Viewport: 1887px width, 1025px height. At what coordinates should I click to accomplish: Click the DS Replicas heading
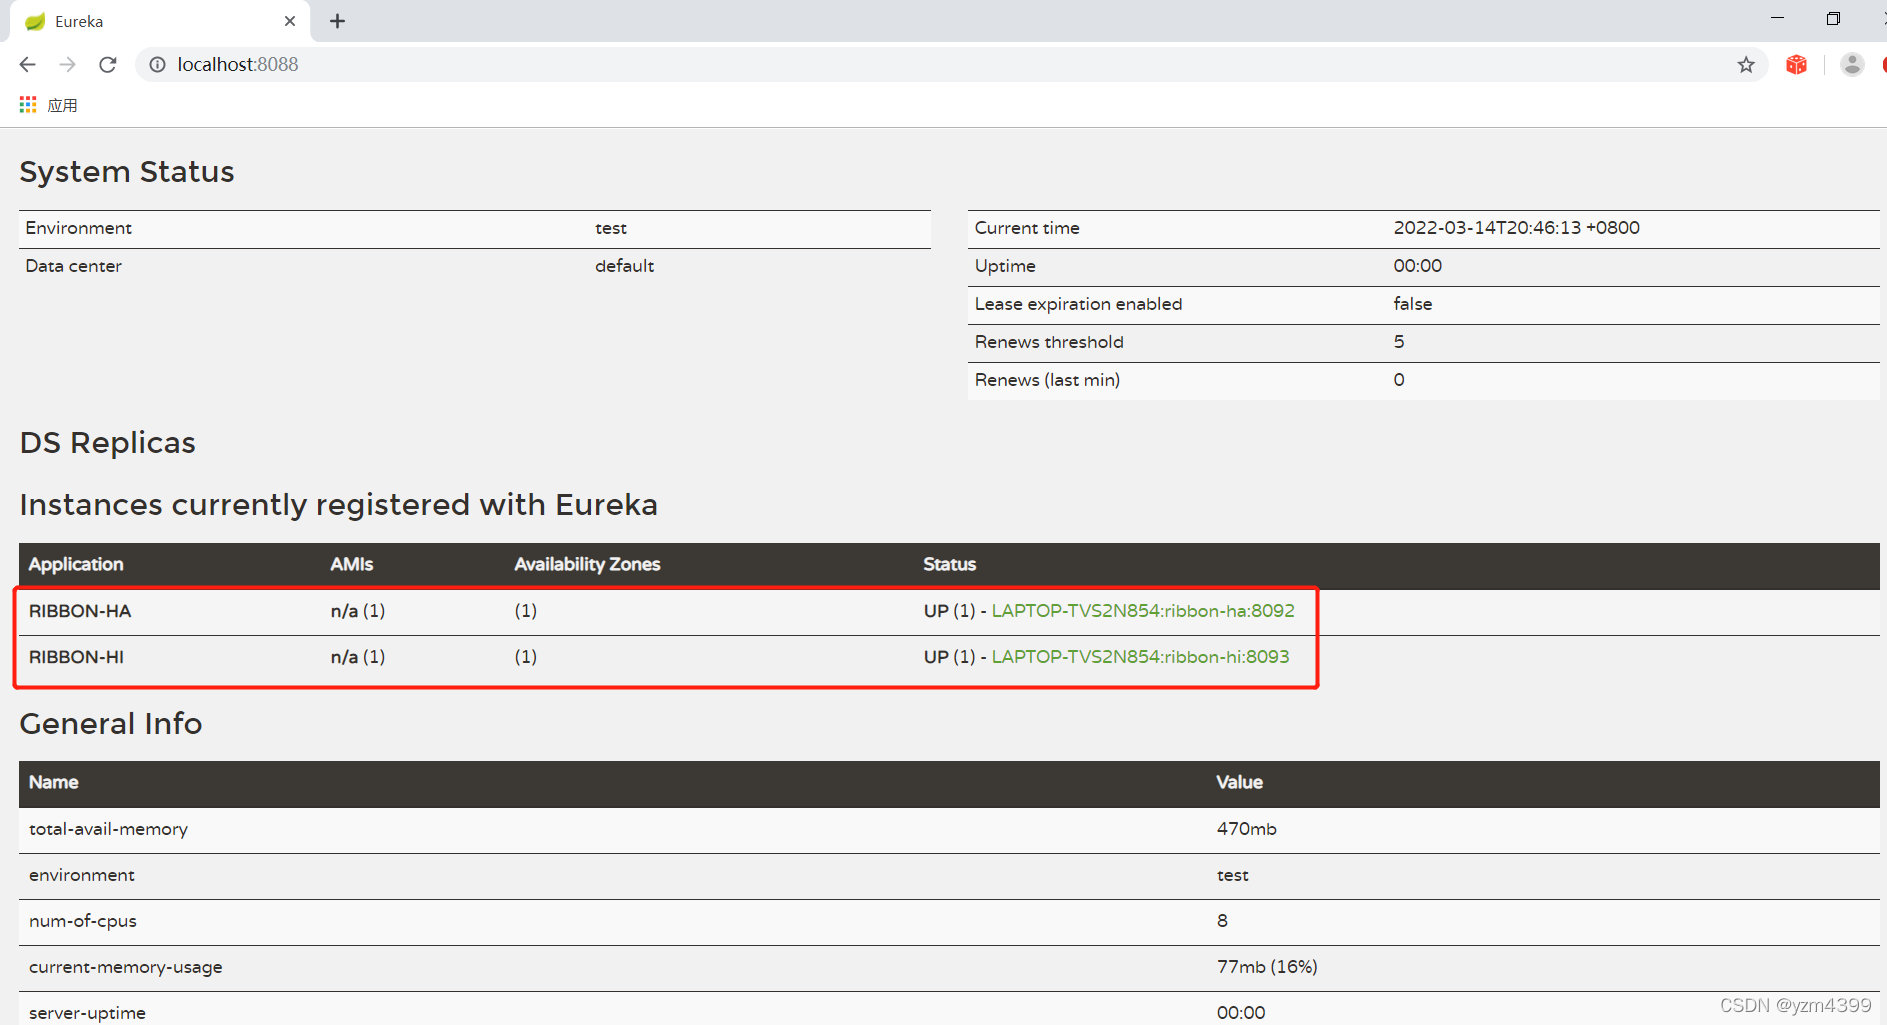[x=108, y=443]
